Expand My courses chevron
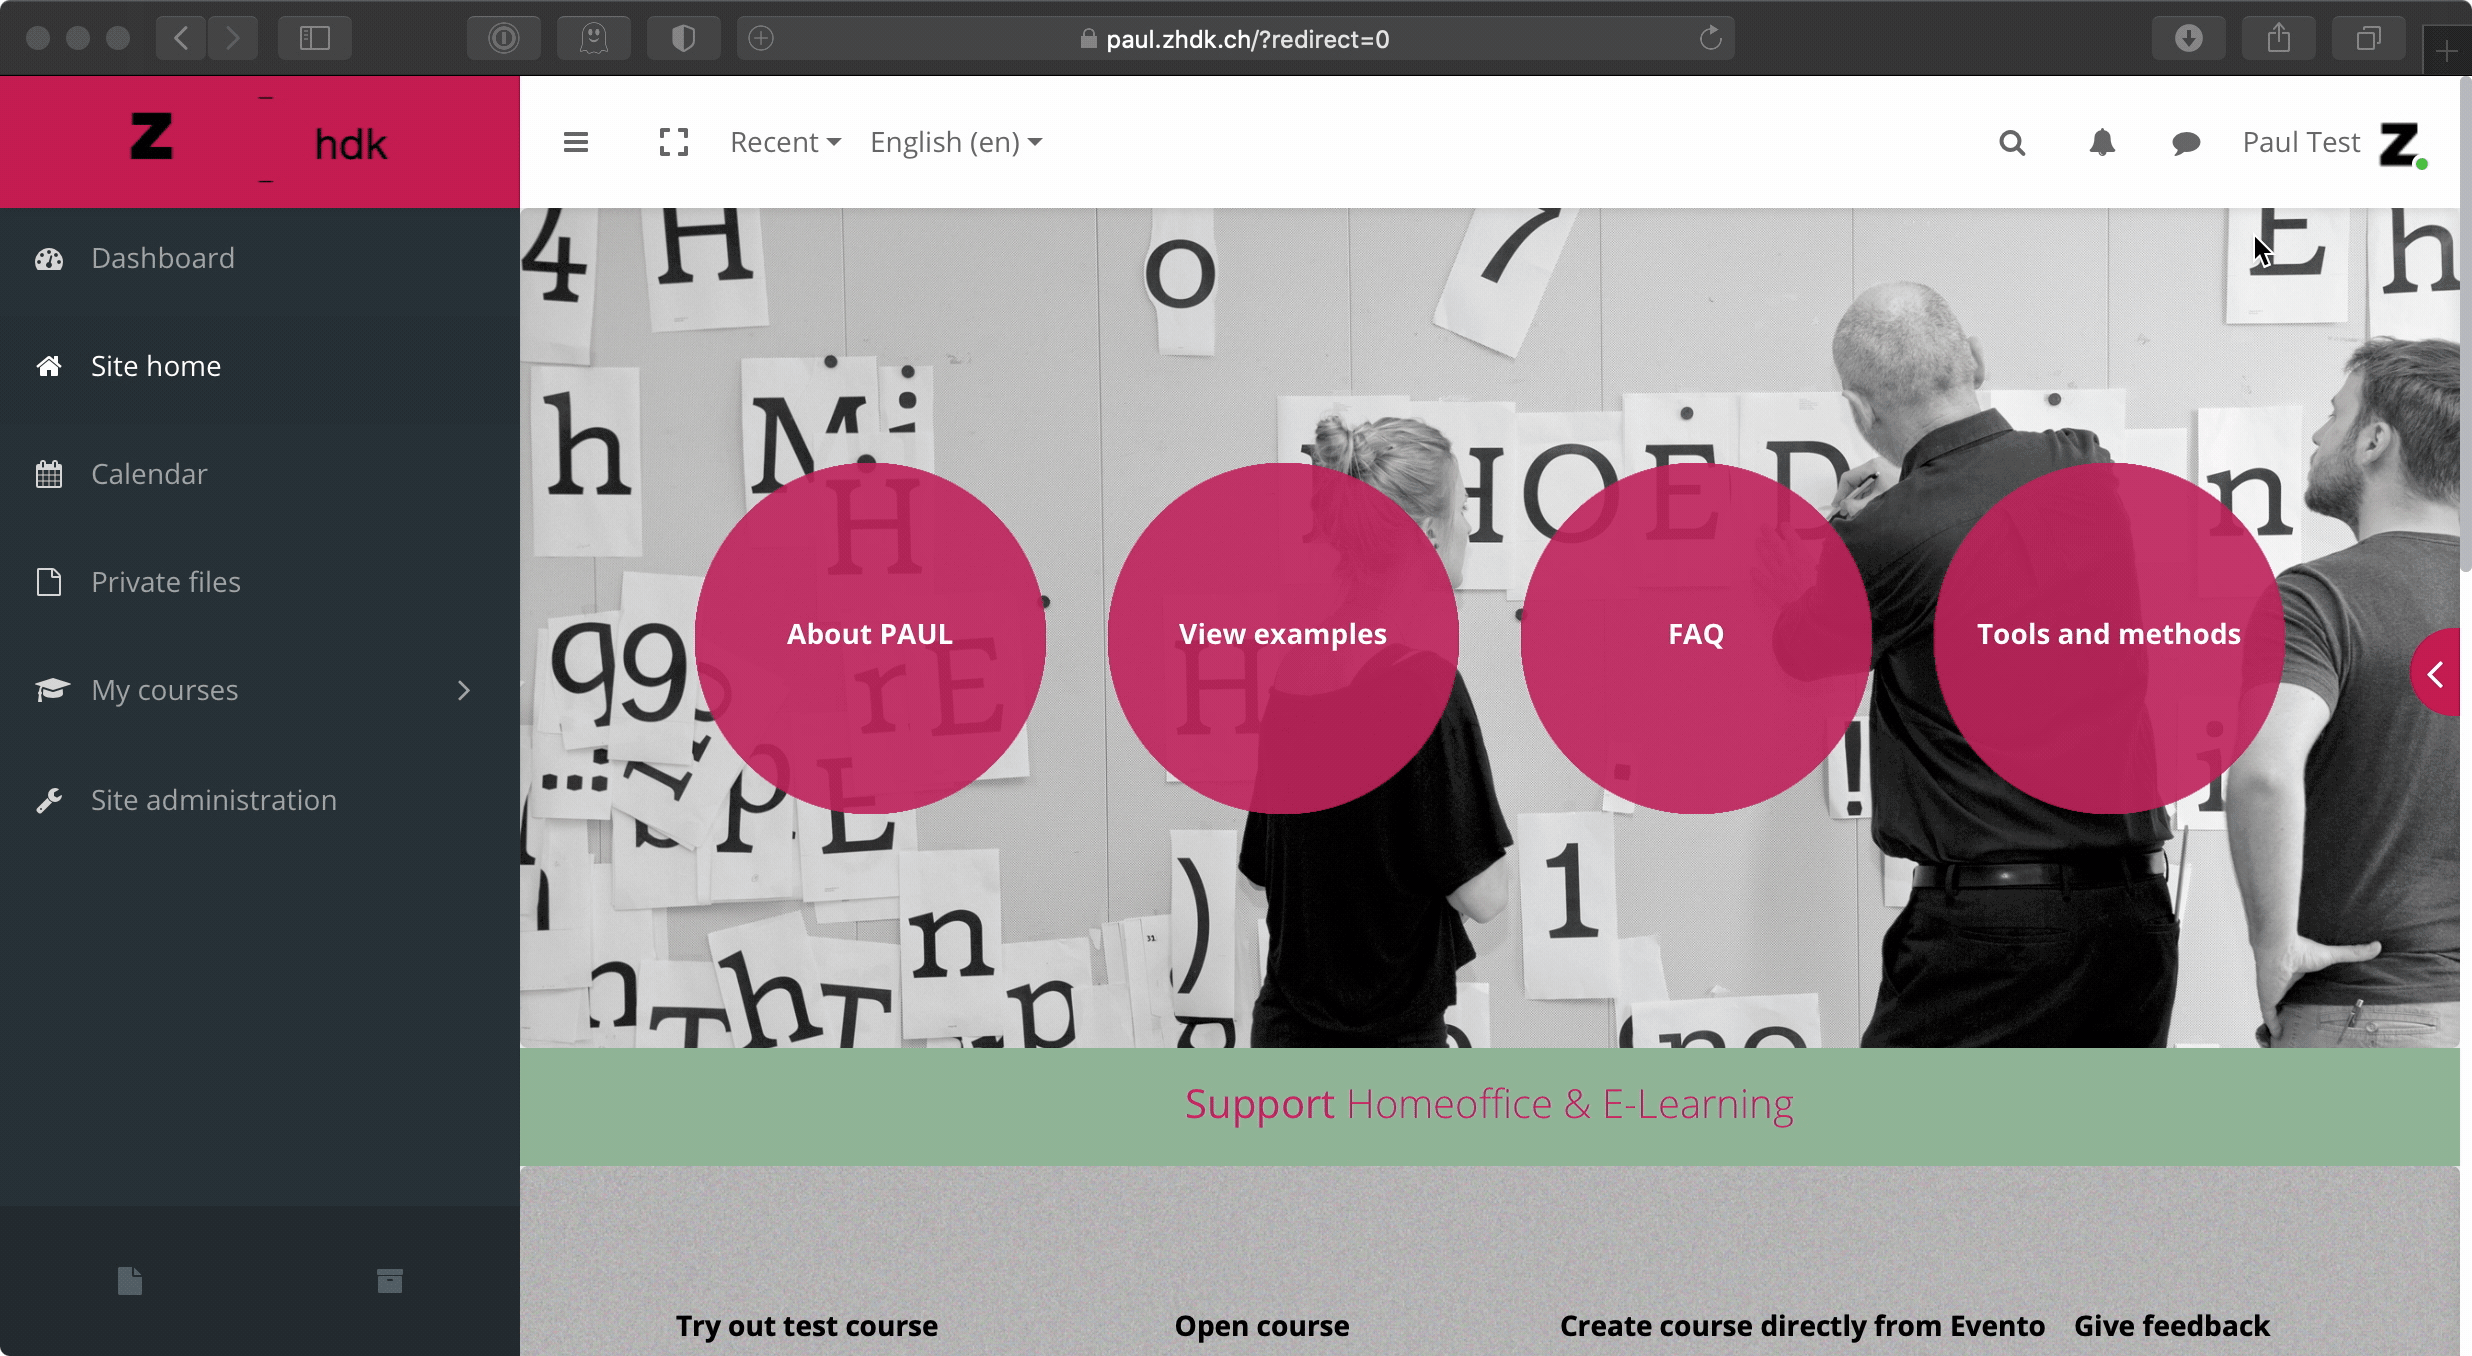Image resolution: width=2472 pixels, height=1356 pixels. [x=463, y=690]
